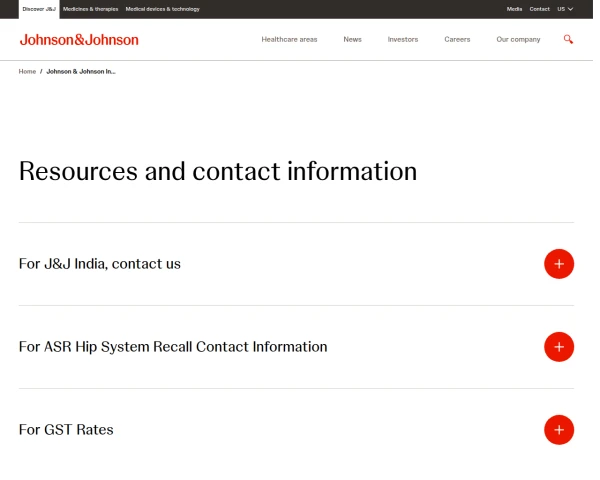The image size is (600, 480).
Task: Select the Discover J&J tab
Action: click(39, 8)
